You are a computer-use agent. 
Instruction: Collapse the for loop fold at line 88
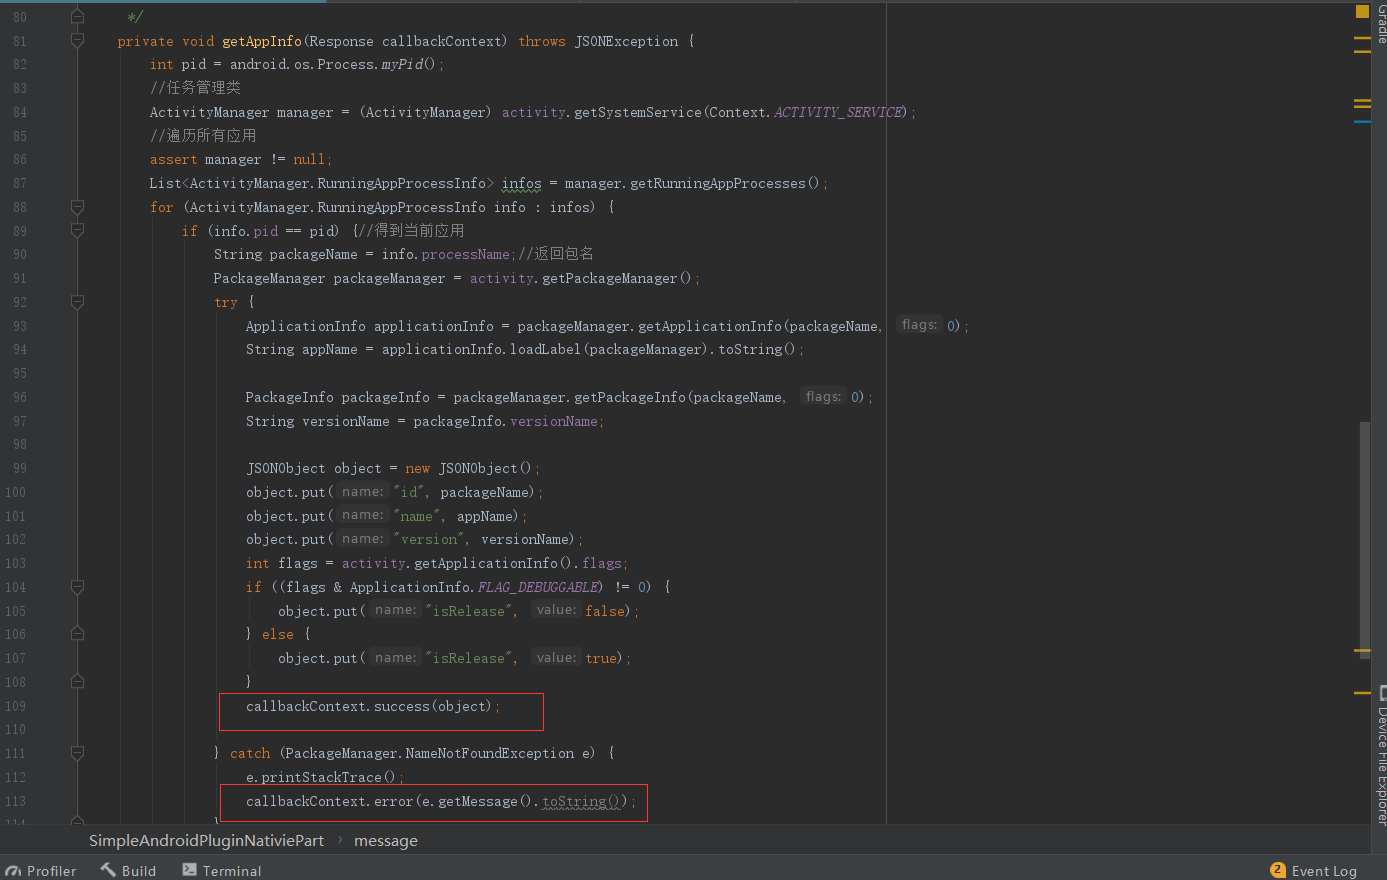pos(77,207)
